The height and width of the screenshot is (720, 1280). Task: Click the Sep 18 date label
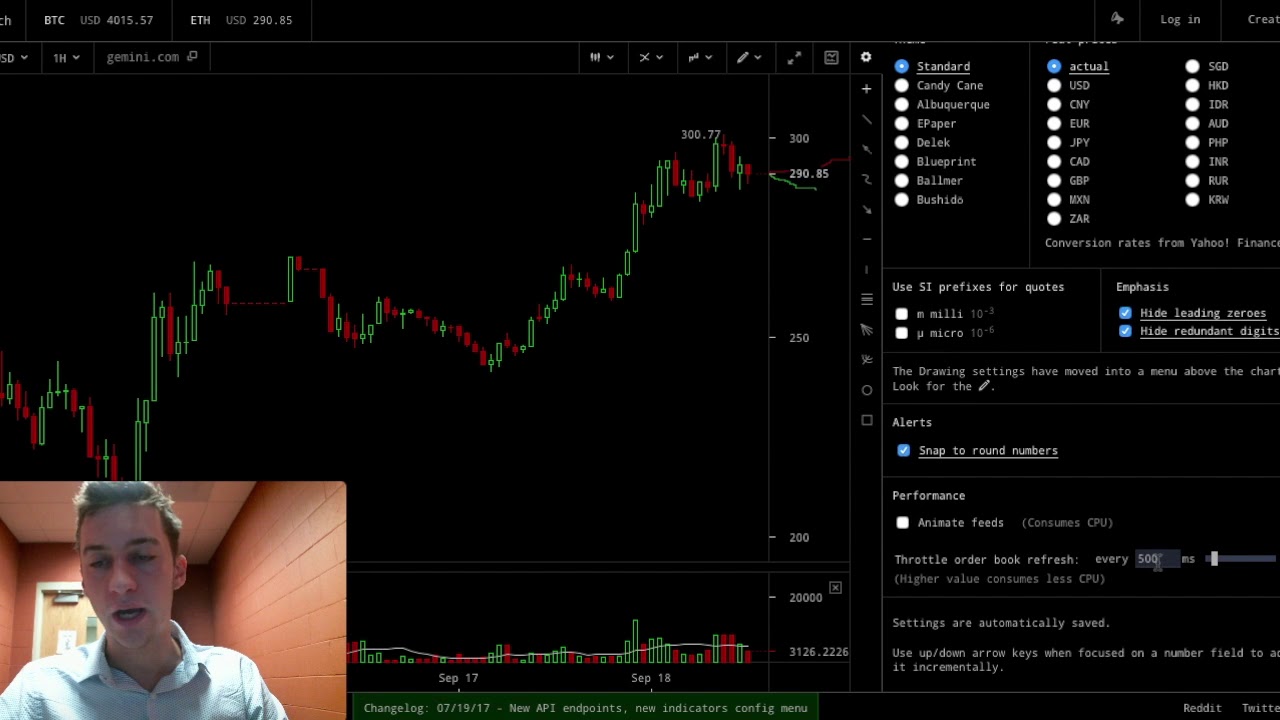pyautogui.click(x=651, y=678)
